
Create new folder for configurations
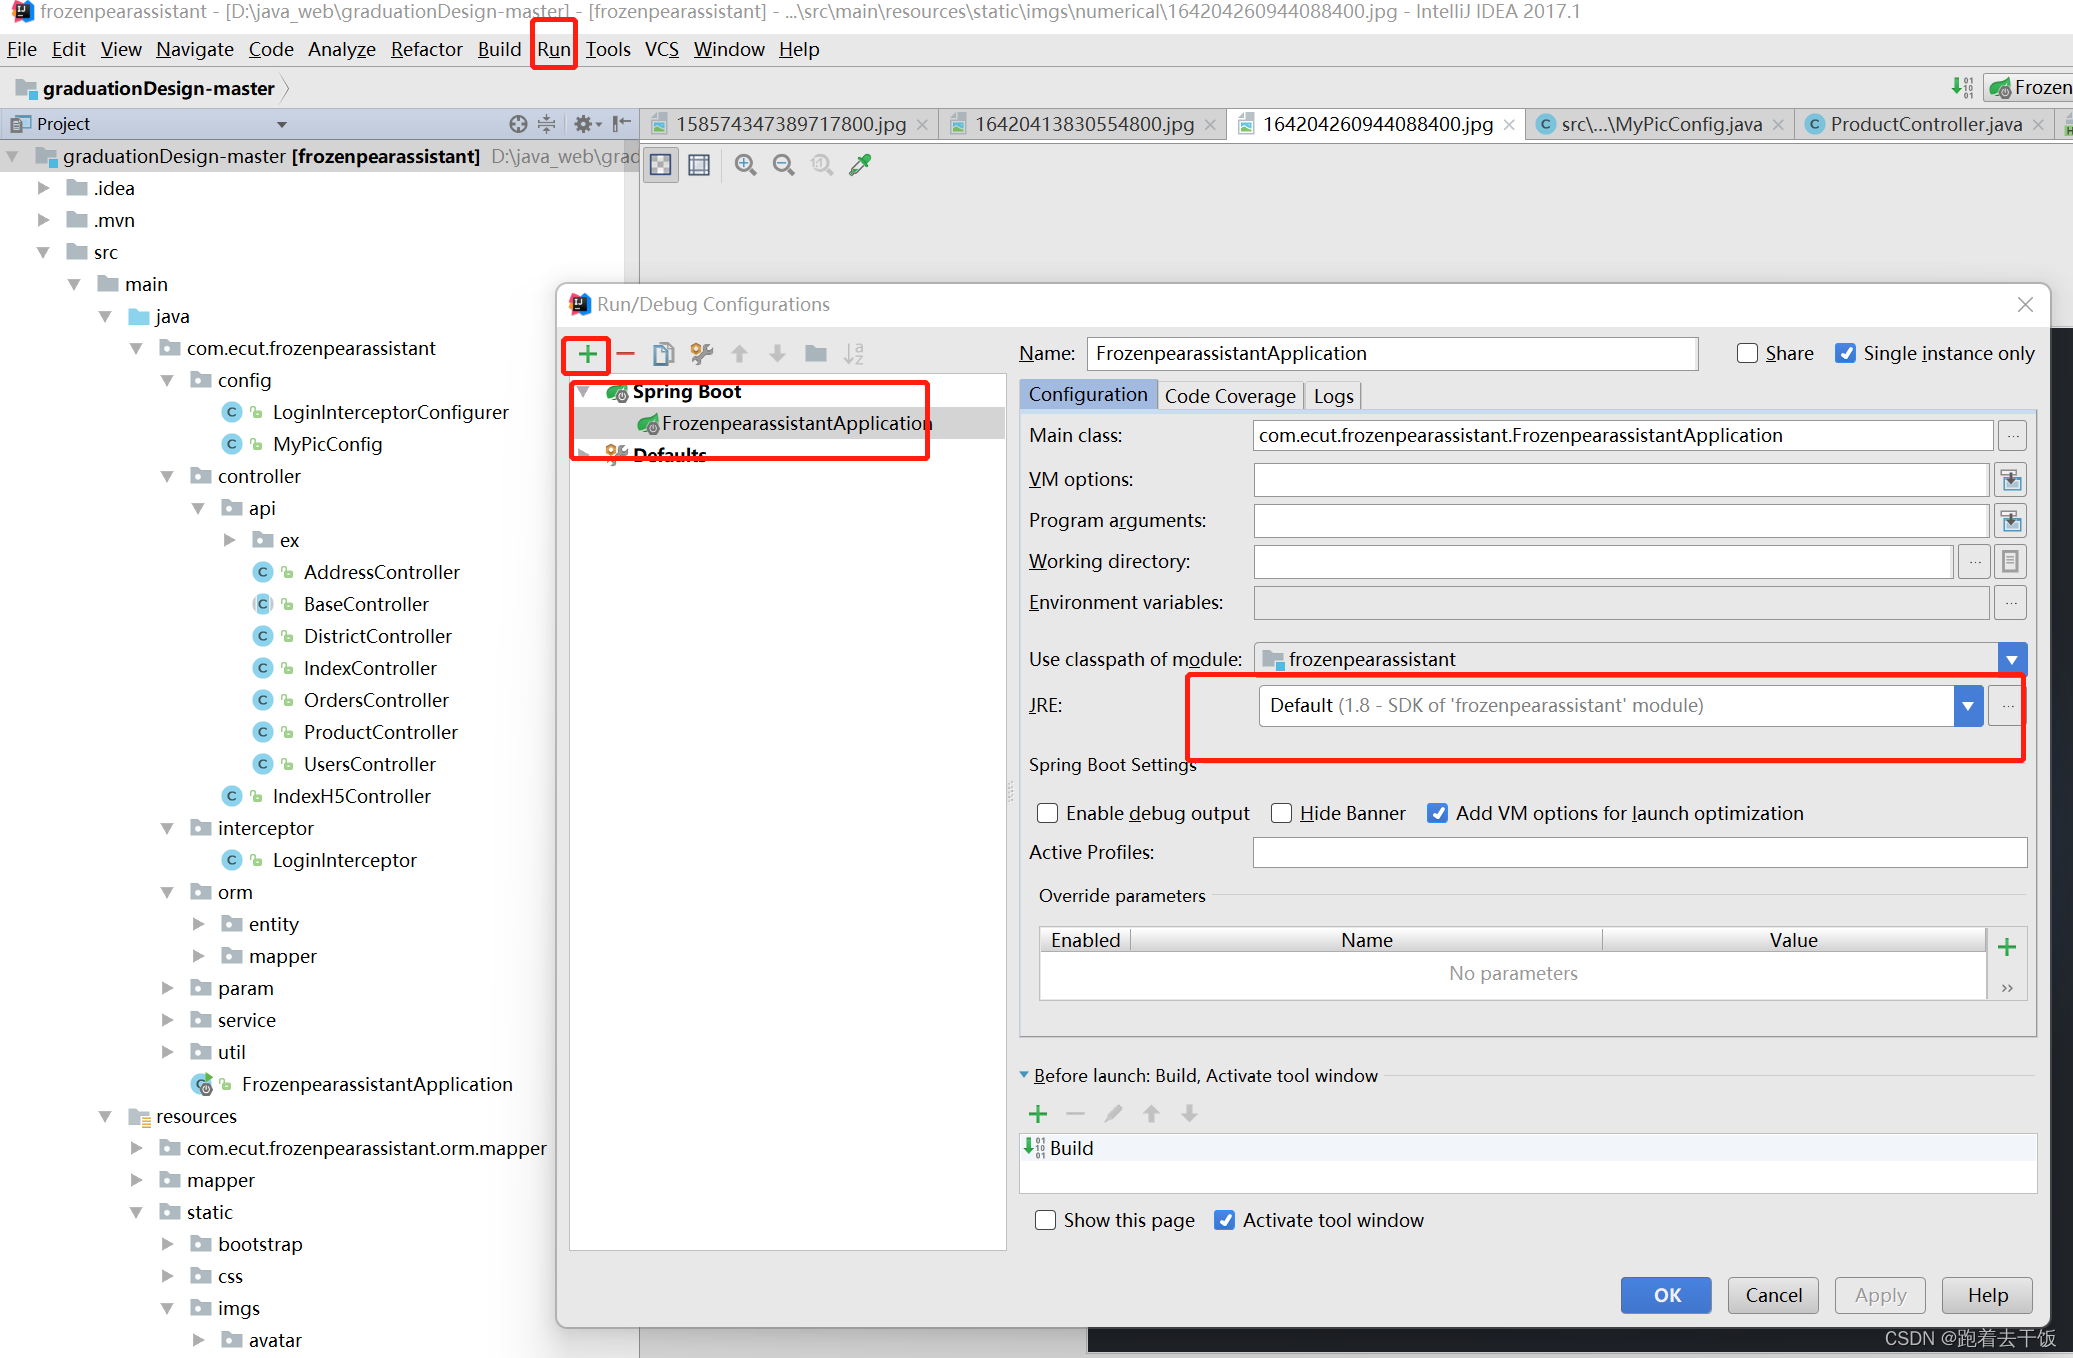[x=816, y=354]
